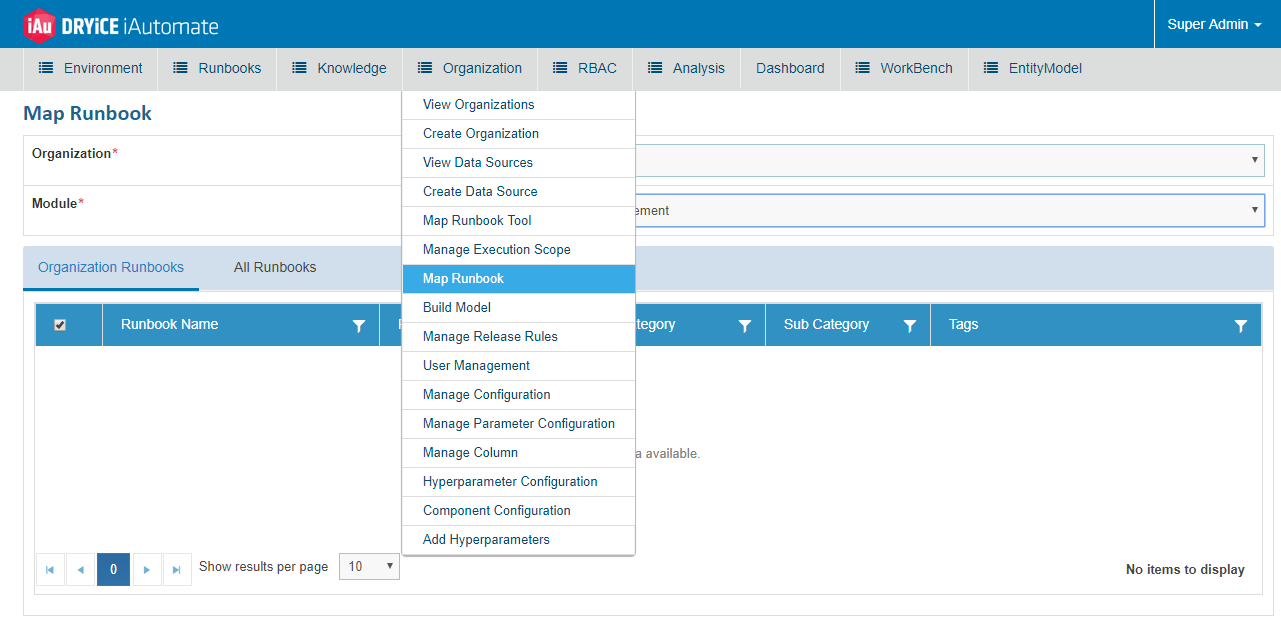
Task: Toggle the select-all runbooks checkbox
Action: tap(60, 325)
